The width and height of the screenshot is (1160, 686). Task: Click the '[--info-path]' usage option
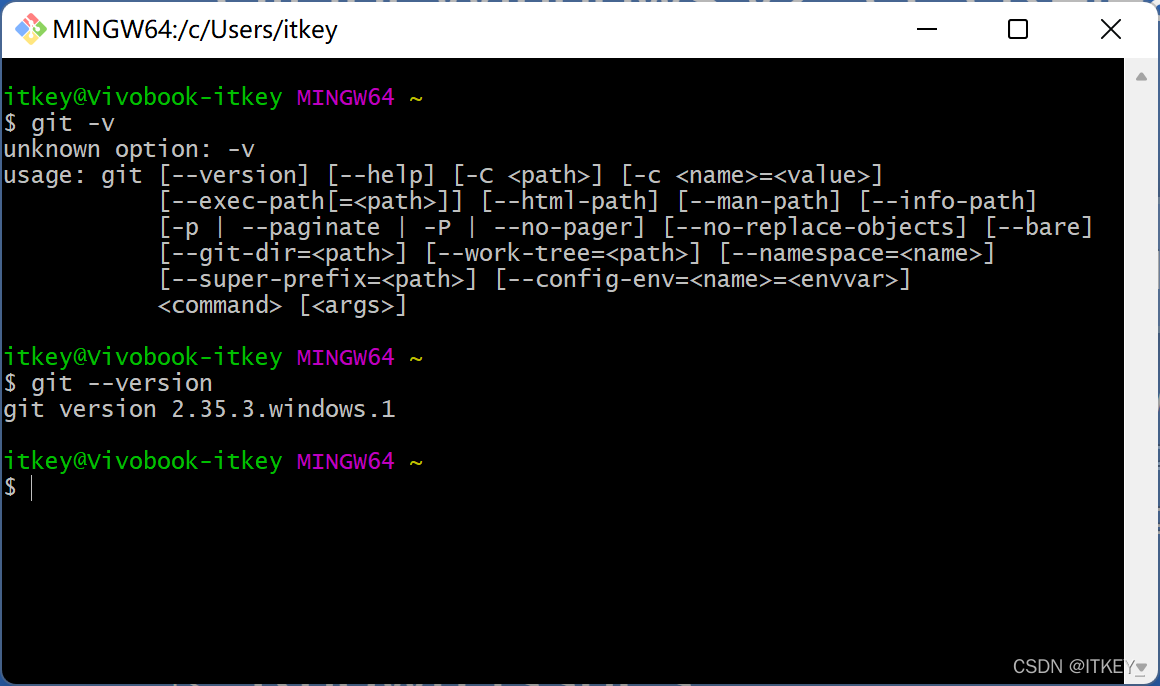tap(948, 201)
